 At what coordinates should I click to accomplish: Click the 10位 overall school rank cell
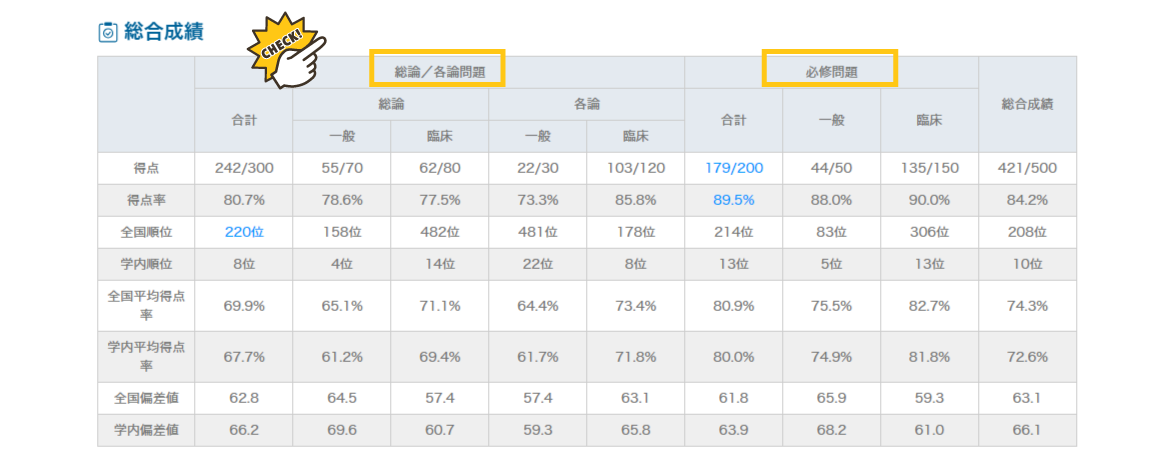point(1027,265)
